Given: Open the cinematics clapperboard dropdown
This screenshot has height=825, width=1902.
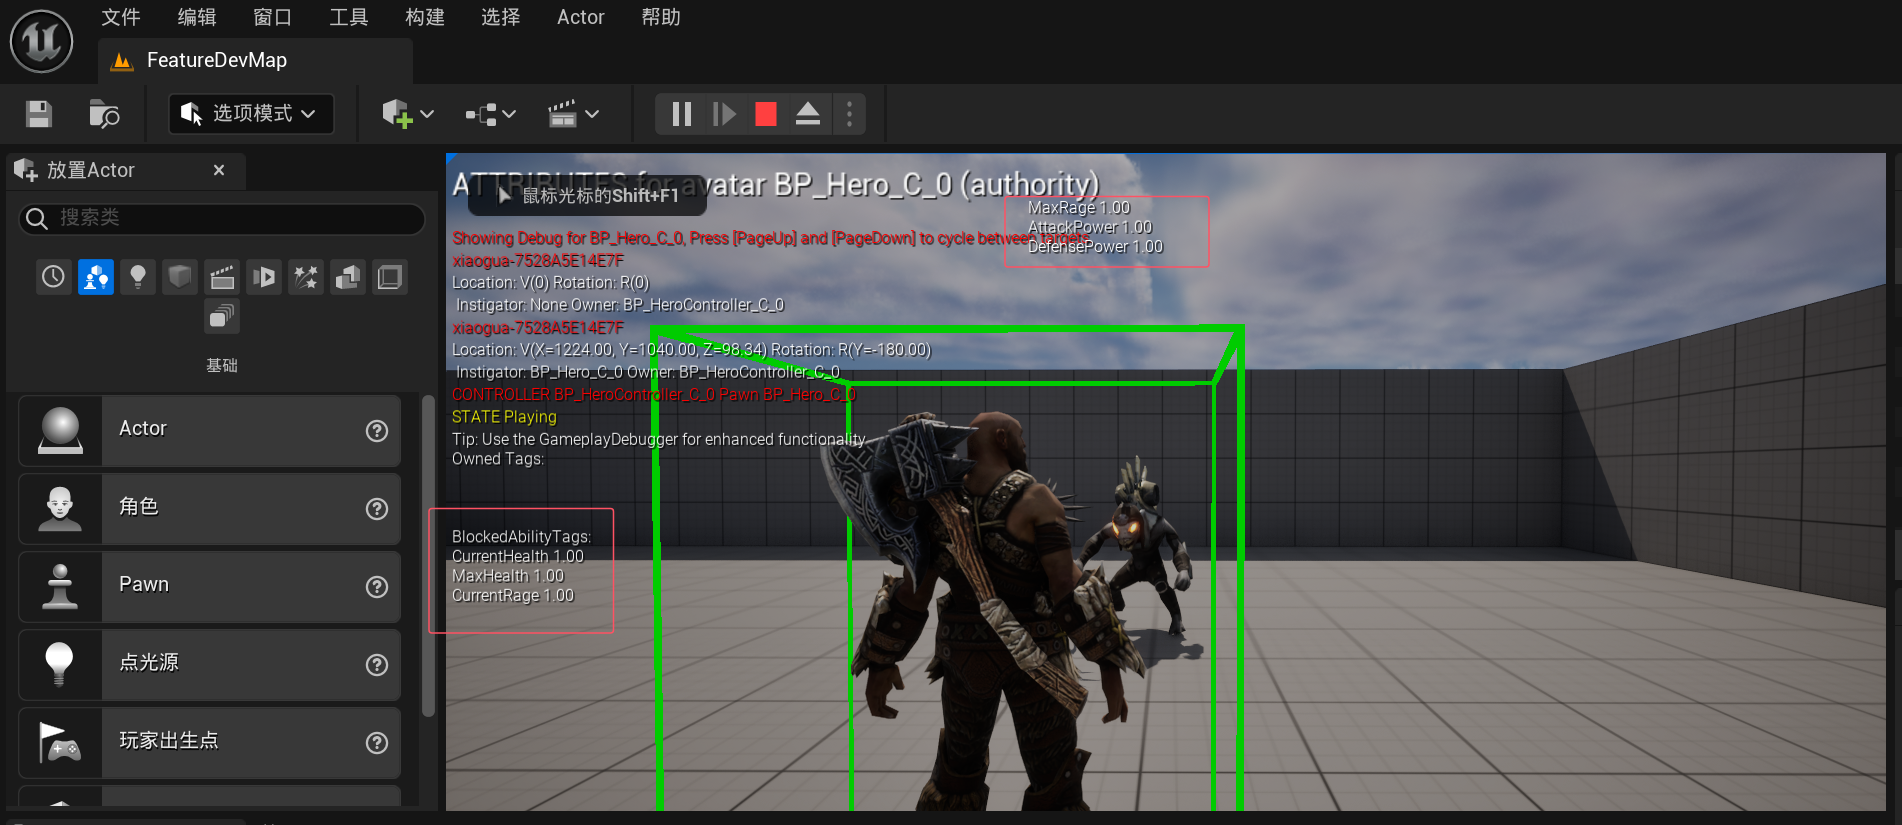Looking at the screenshot, I should coord(574,114).
